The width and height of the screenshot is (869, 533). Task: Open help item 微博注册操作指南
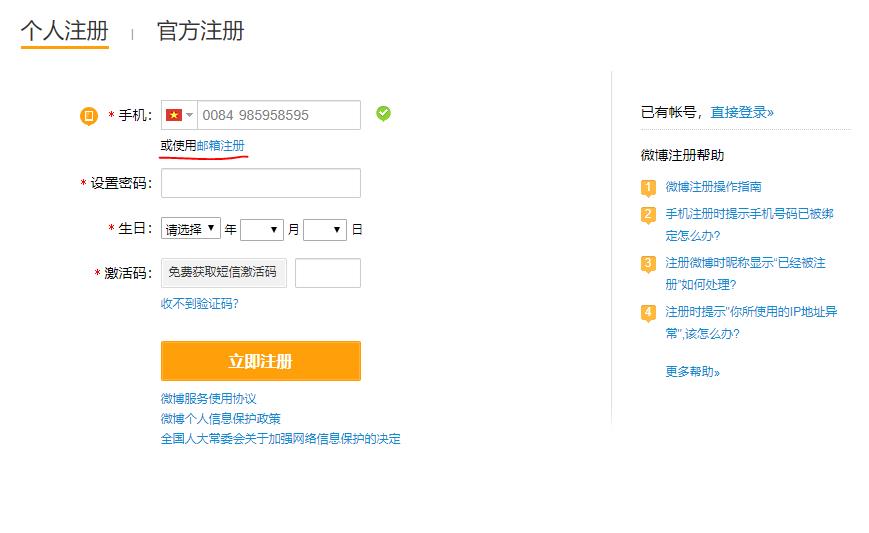[x=713, y=187]
